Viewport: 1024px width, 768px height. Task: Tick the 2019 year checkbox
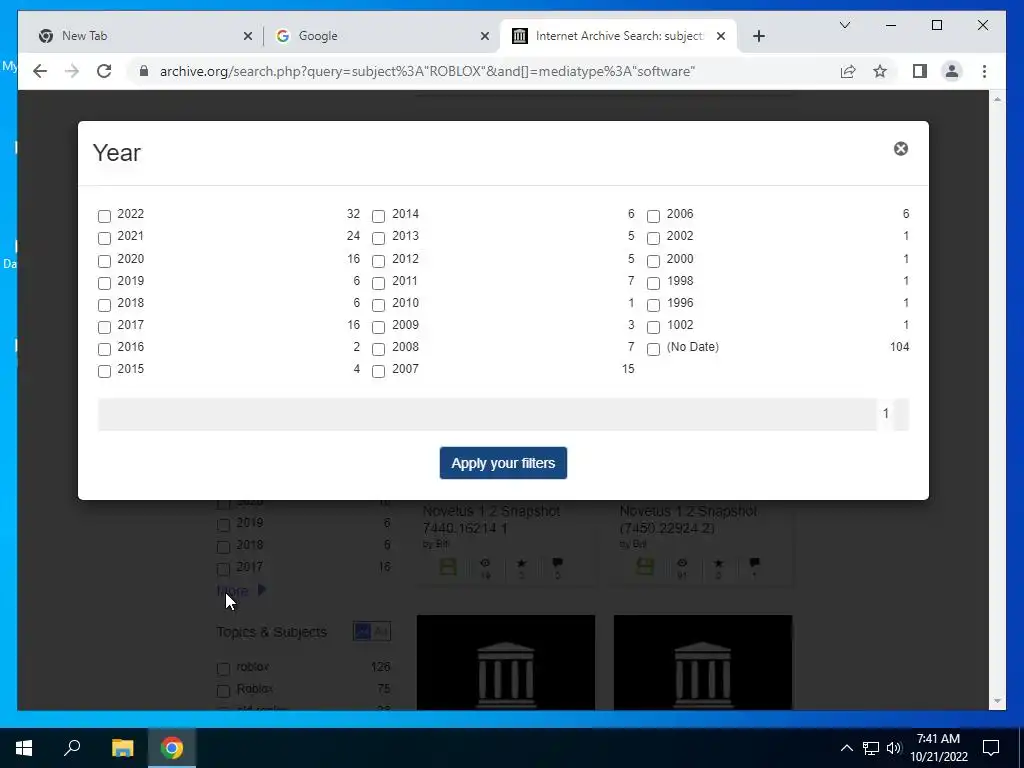tap(104, 283)
